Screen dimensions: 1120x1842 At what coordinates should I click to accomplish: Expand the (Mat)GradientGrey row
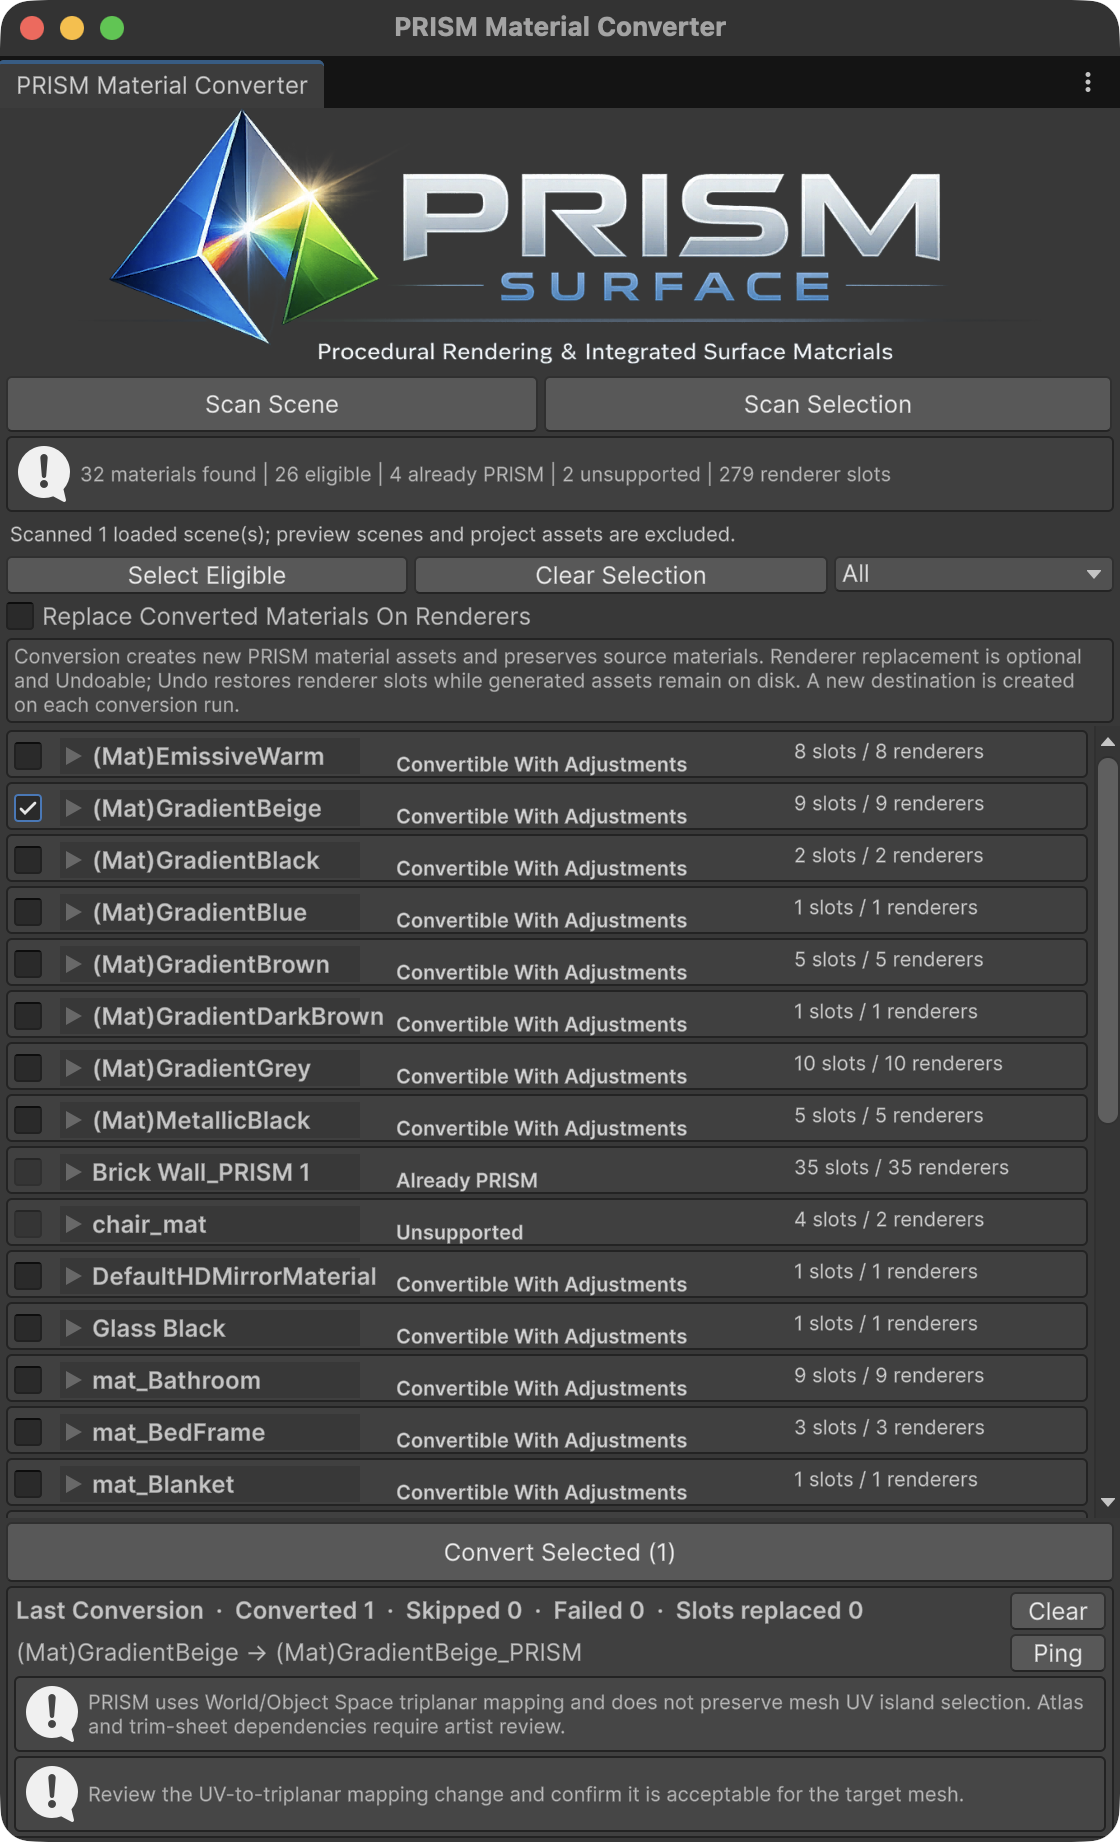(x=73, y=1068)
